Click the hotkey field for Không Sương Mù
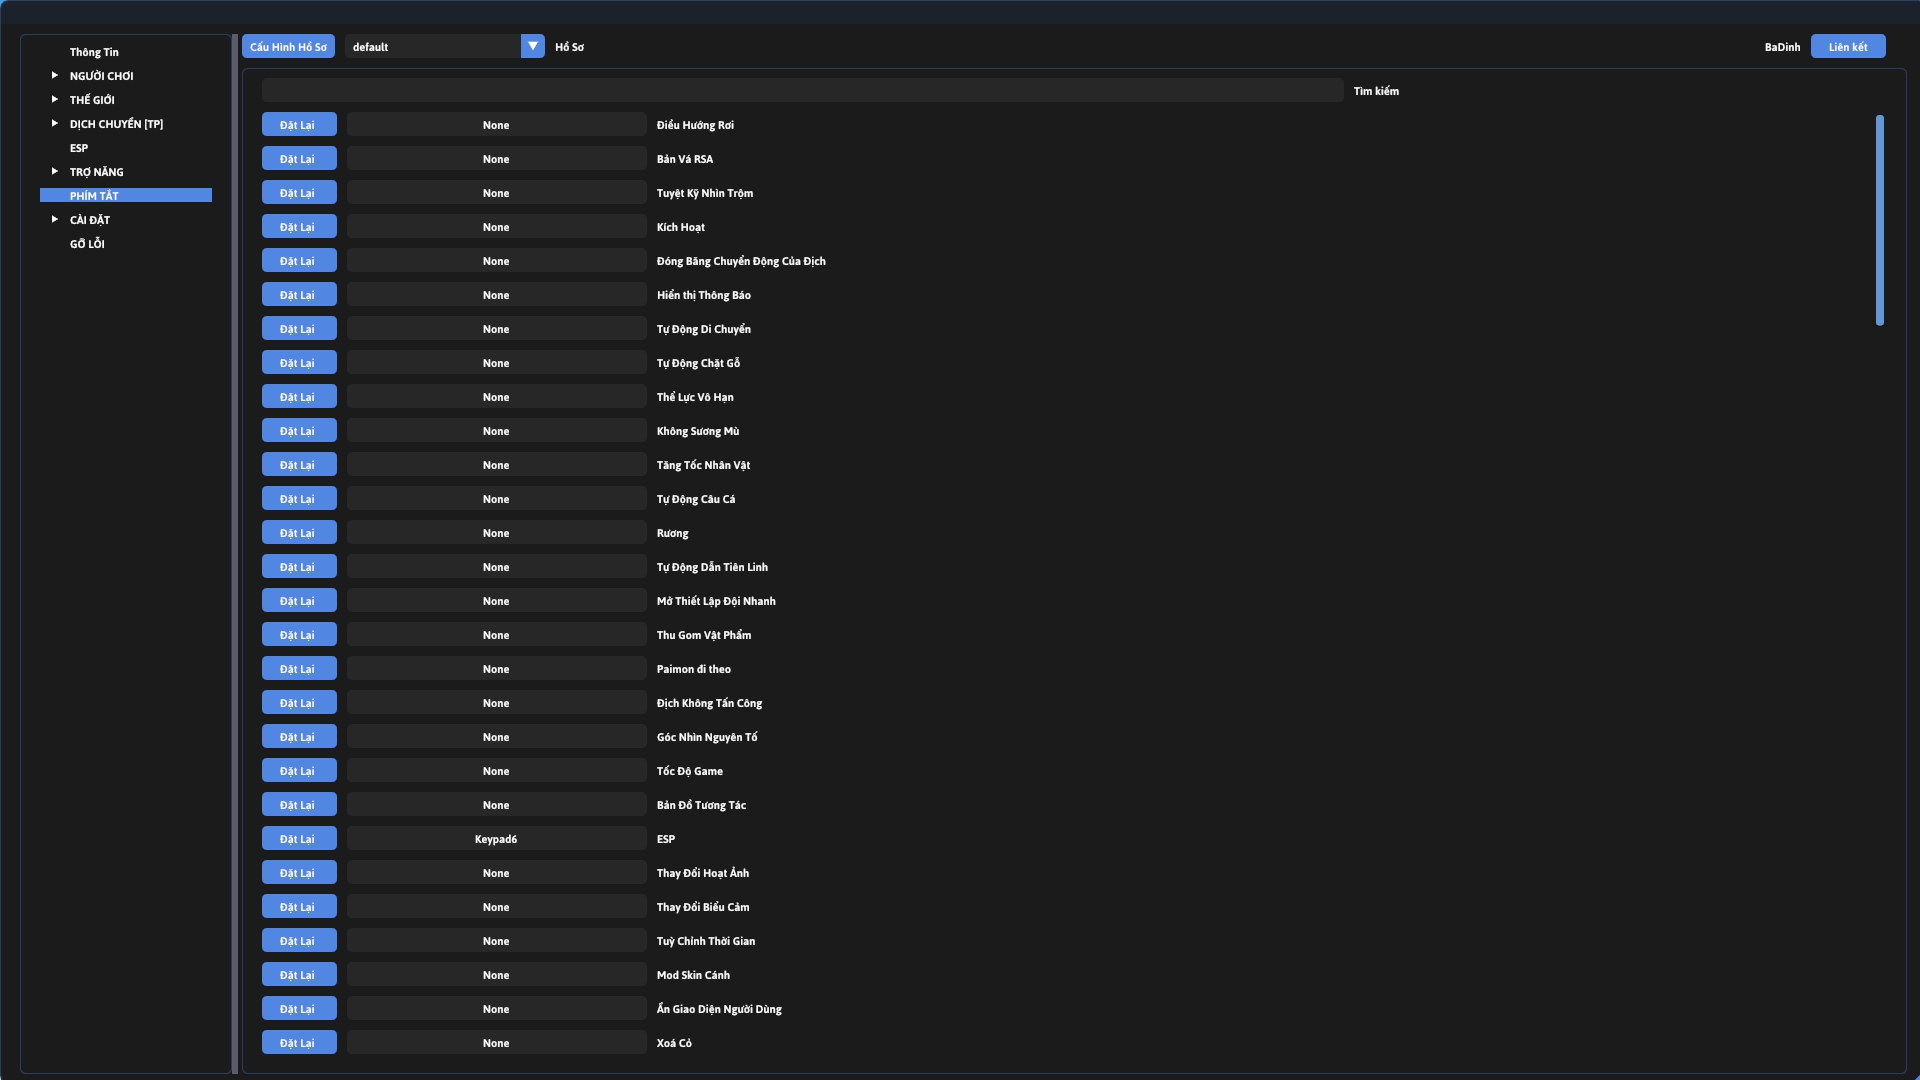1920x1080 pixels. [x=496, y=431]
